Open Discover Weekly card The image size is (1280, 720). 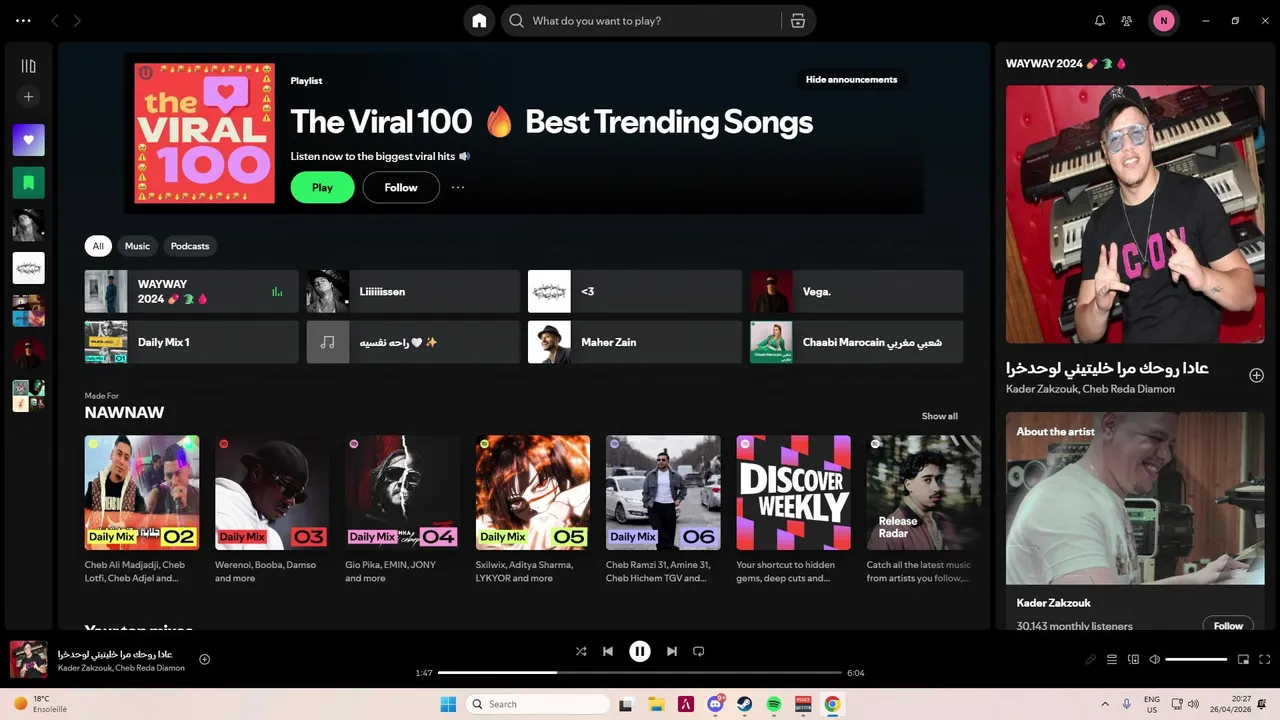[794, 510]
